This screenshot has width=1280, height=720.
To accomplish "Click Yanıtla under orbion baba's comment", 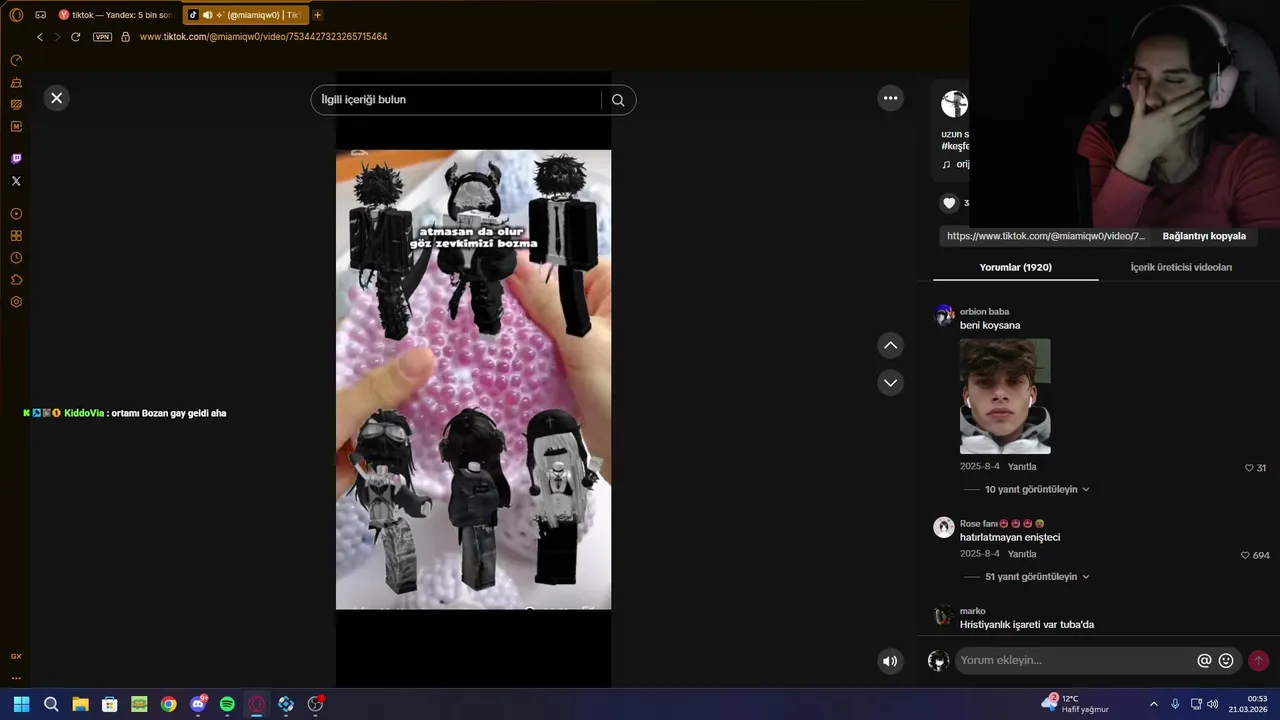I will click(1022, 467).
